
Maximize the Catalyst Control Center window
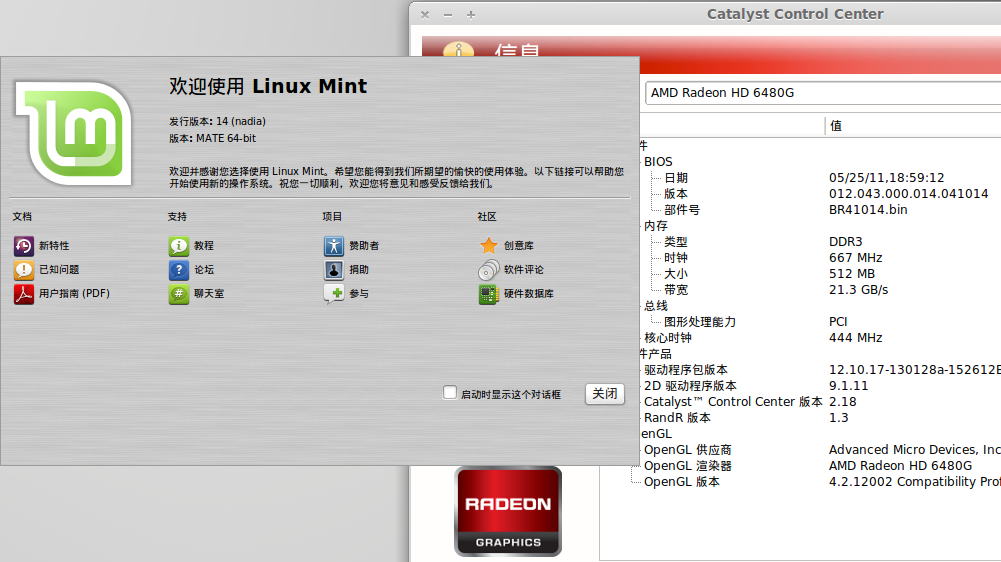tap(471, 15)
